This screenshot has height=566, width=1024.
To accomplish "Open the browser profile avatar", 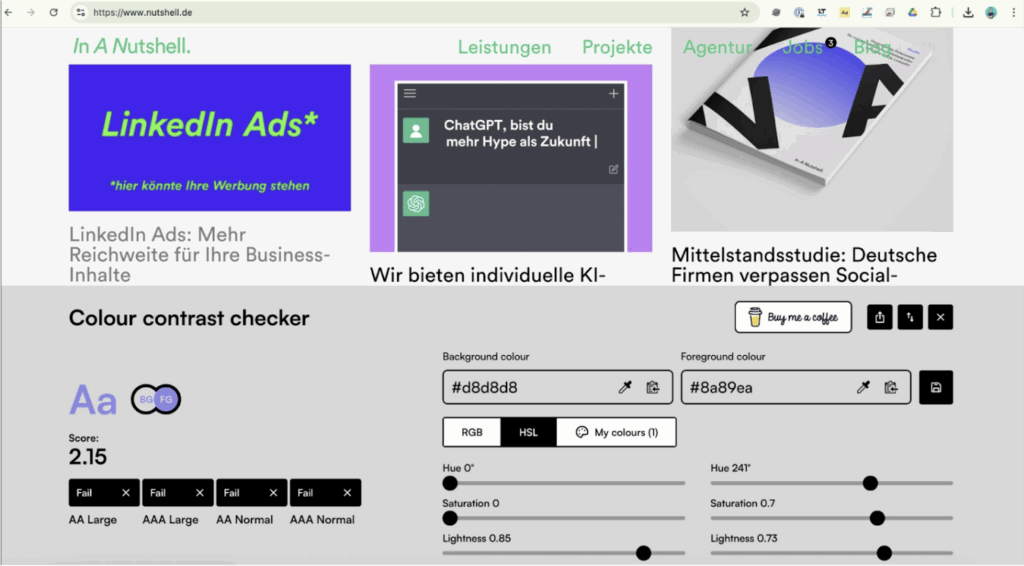I will click(991, 12).
